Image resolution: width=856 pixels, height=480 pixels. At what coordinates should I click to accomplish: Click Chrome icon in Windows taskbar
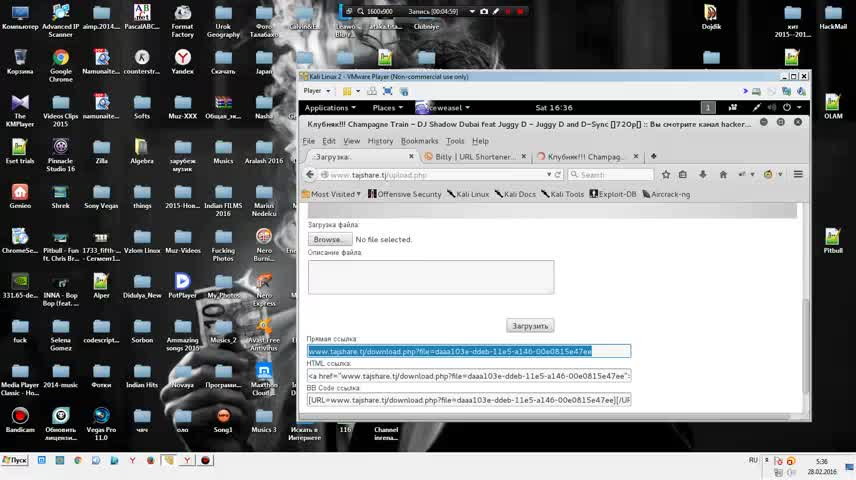(x=78, y=460)
